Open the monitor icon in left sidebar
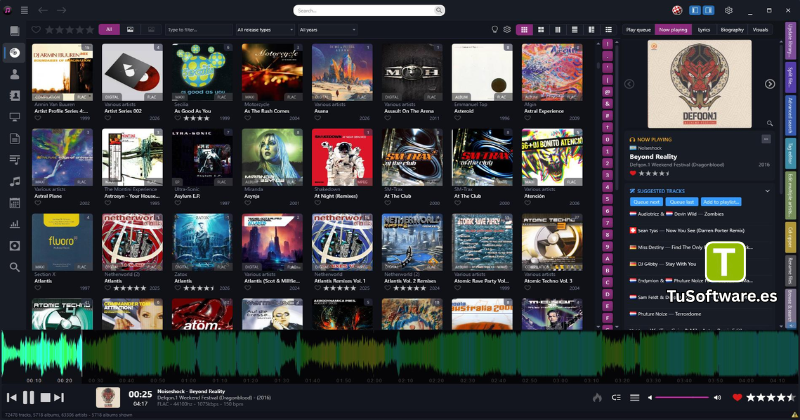This screenshot has height=420, width=800. pos(14,117)
